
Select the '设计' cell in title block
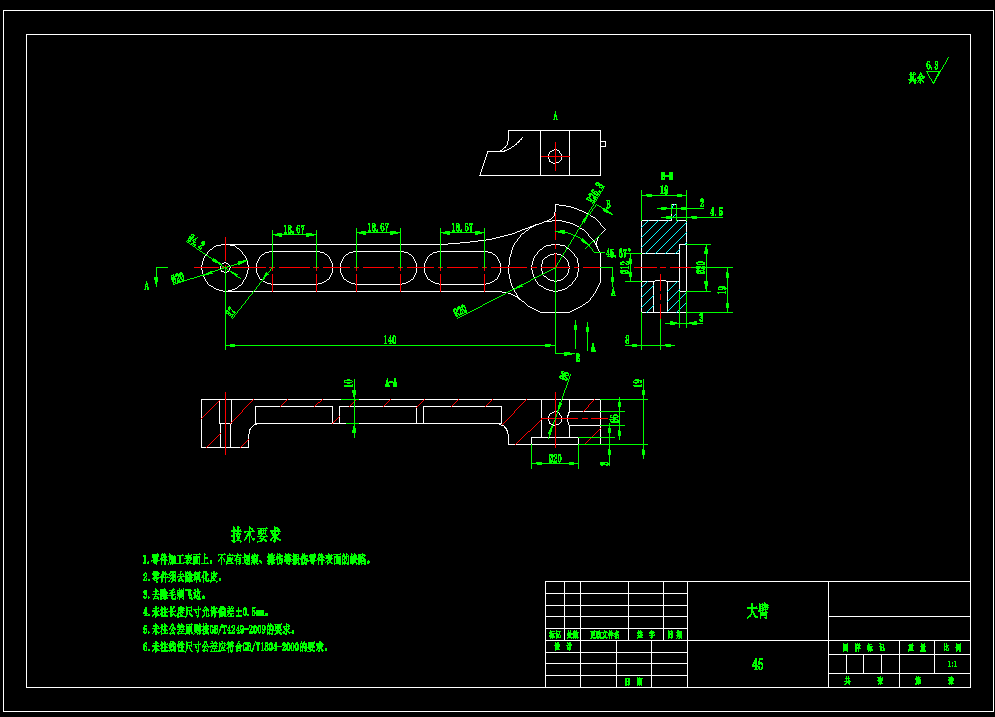(x=563, y=646)
